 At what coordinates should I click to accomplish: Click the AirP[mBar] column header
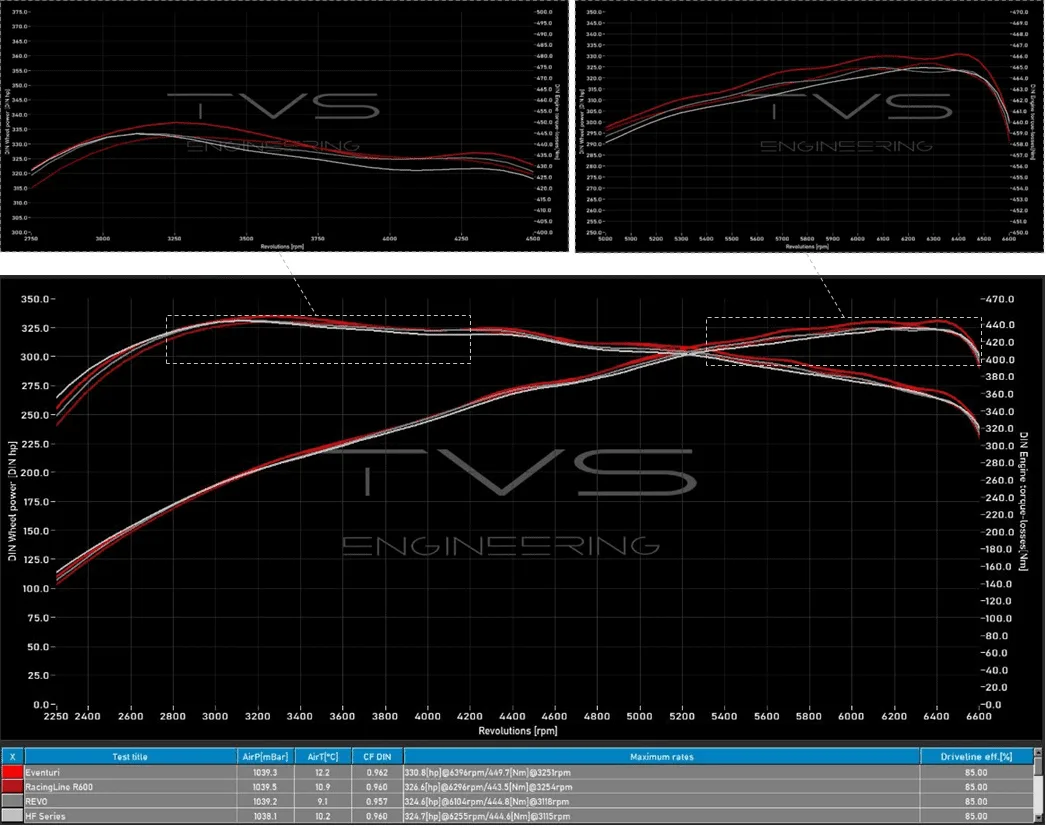pyautogui.click(x=266, y=757)
